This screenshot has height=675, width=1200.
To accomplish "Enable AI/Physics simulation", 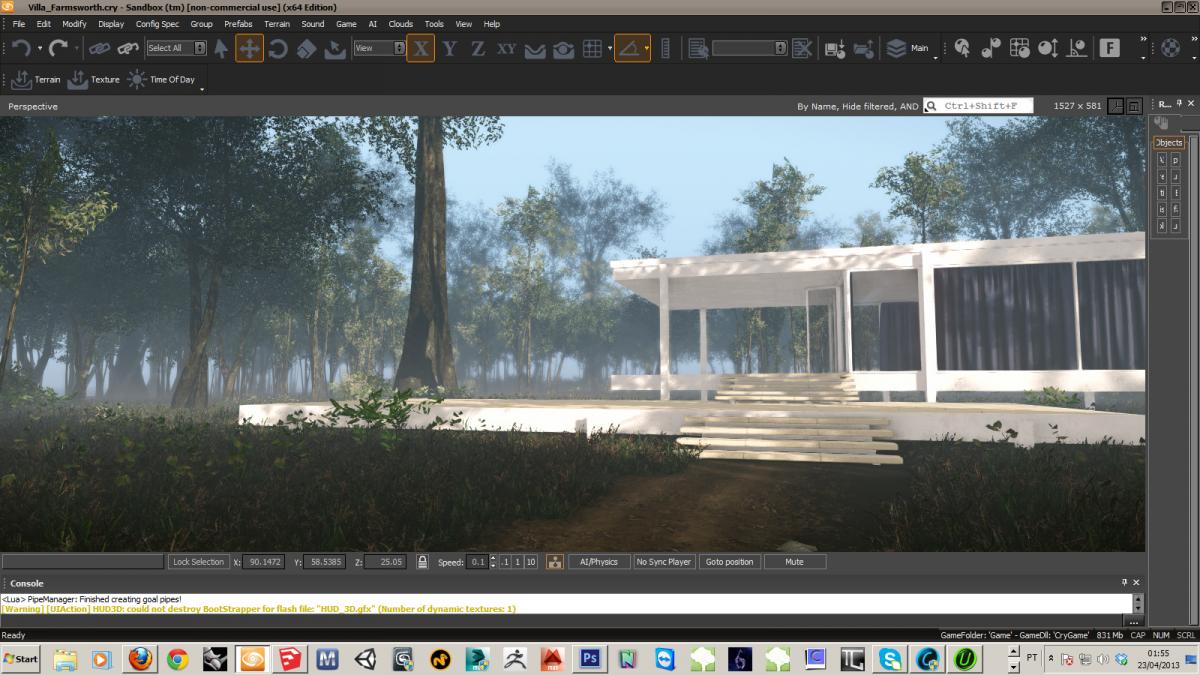I will point(598,561).
